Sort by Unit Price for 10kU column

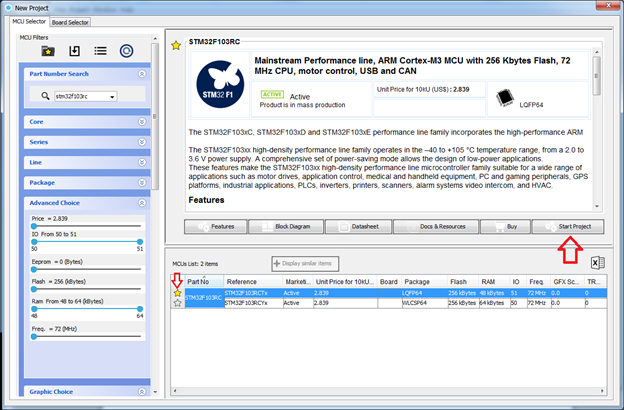click(x=345, y=281)
